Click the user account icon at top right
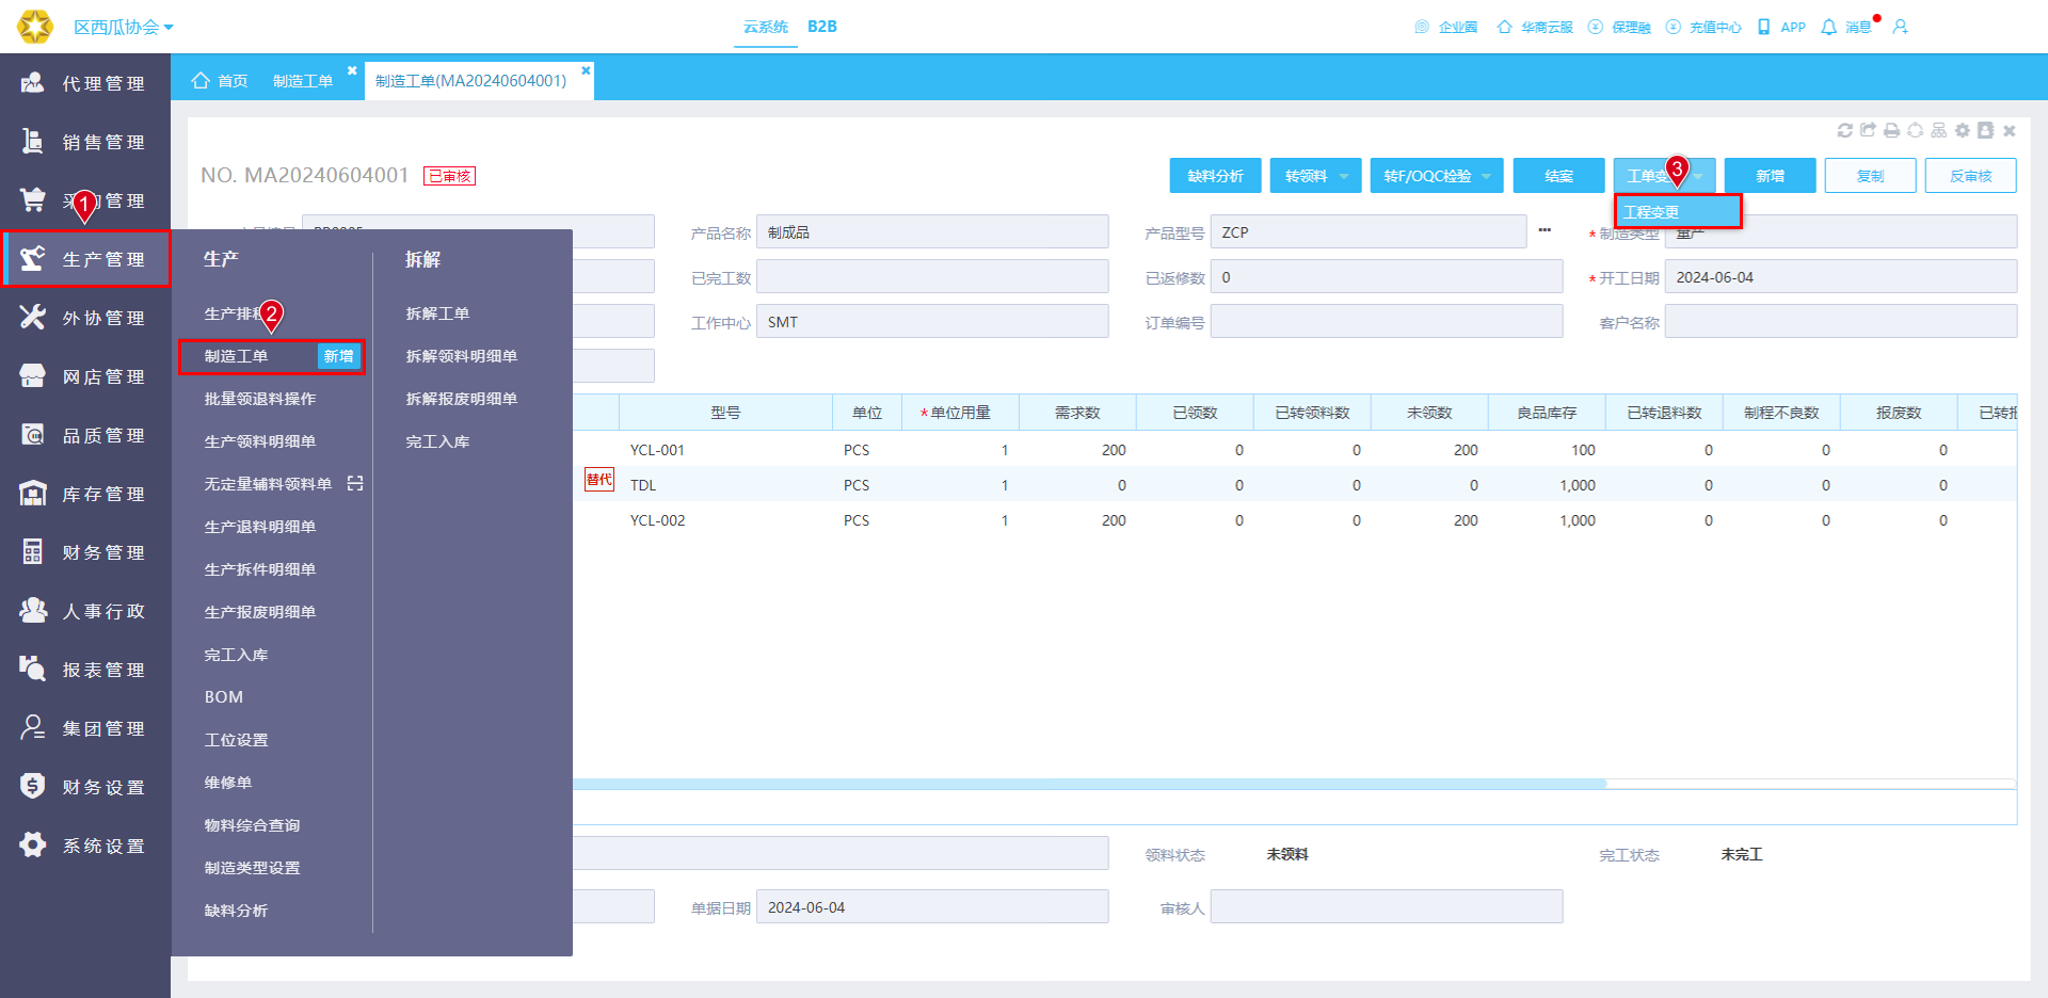The width and height of the screenshot is (2048, 998). click(1900, 27)
